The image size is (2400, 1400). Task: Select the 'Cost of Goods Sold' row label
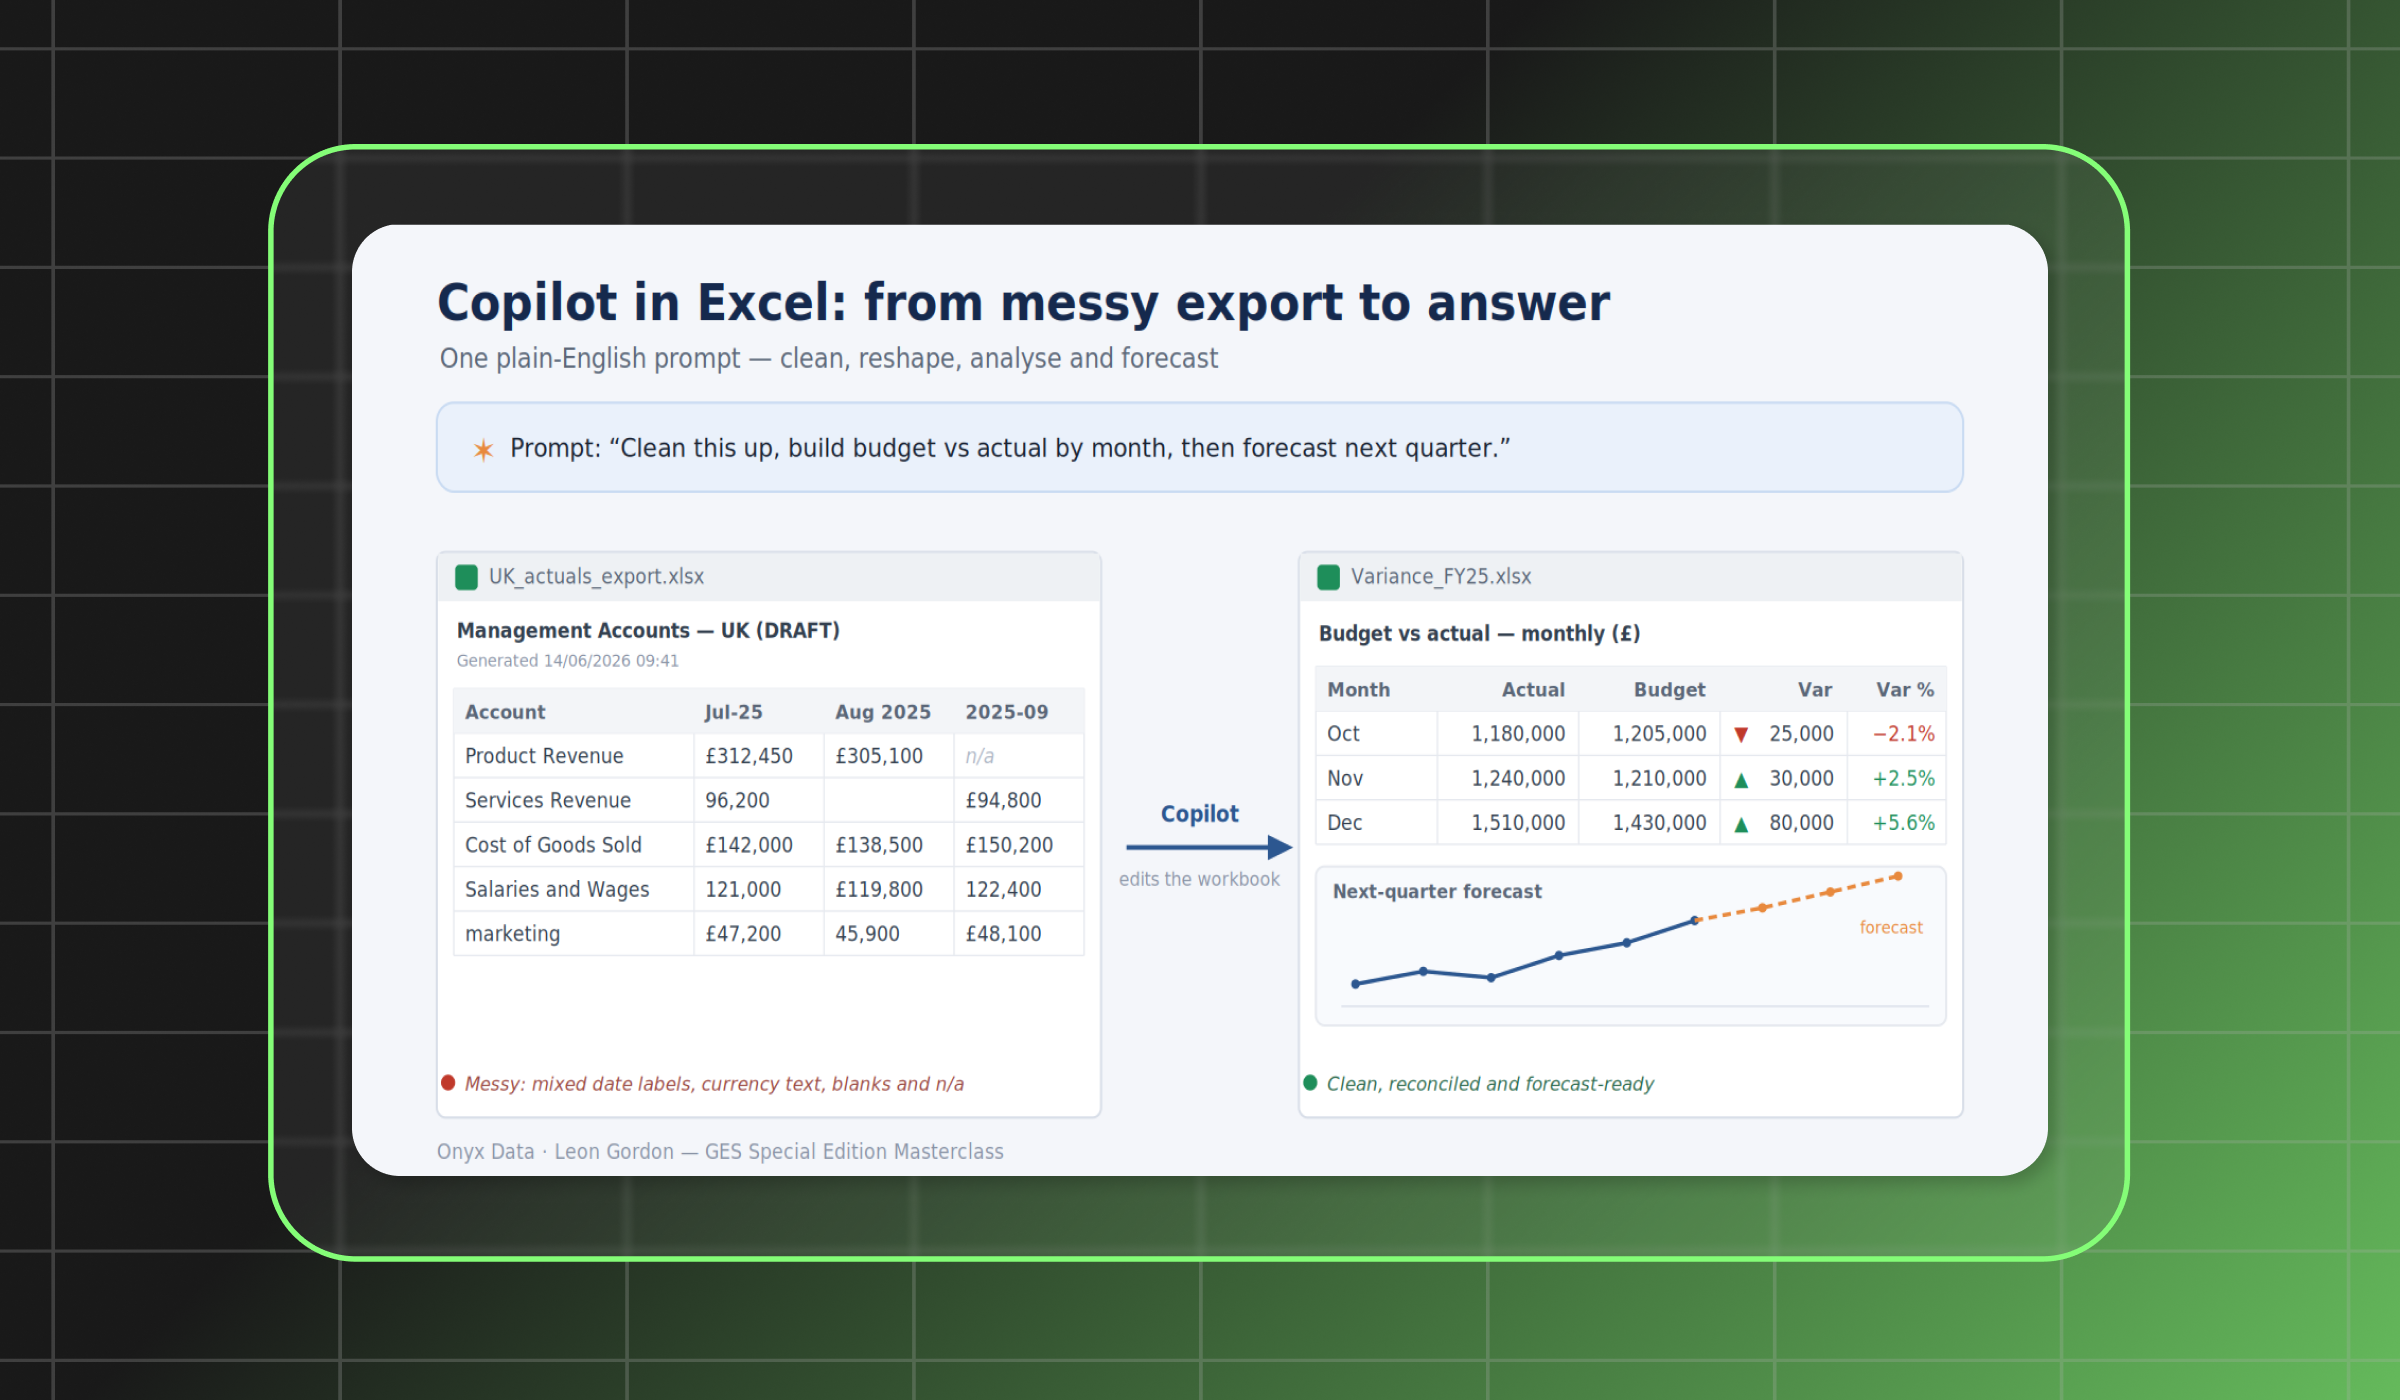(x=553, y=845)
